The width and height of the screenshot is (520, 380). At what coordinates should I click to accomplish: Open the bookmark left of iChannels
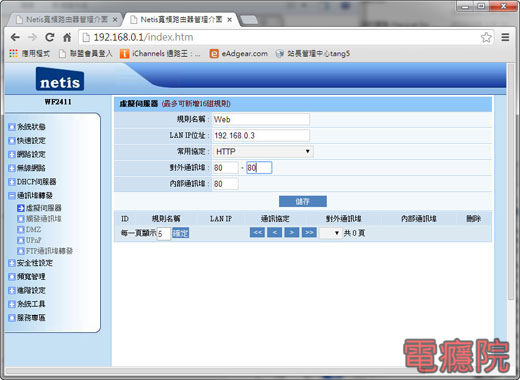(86, 53)
